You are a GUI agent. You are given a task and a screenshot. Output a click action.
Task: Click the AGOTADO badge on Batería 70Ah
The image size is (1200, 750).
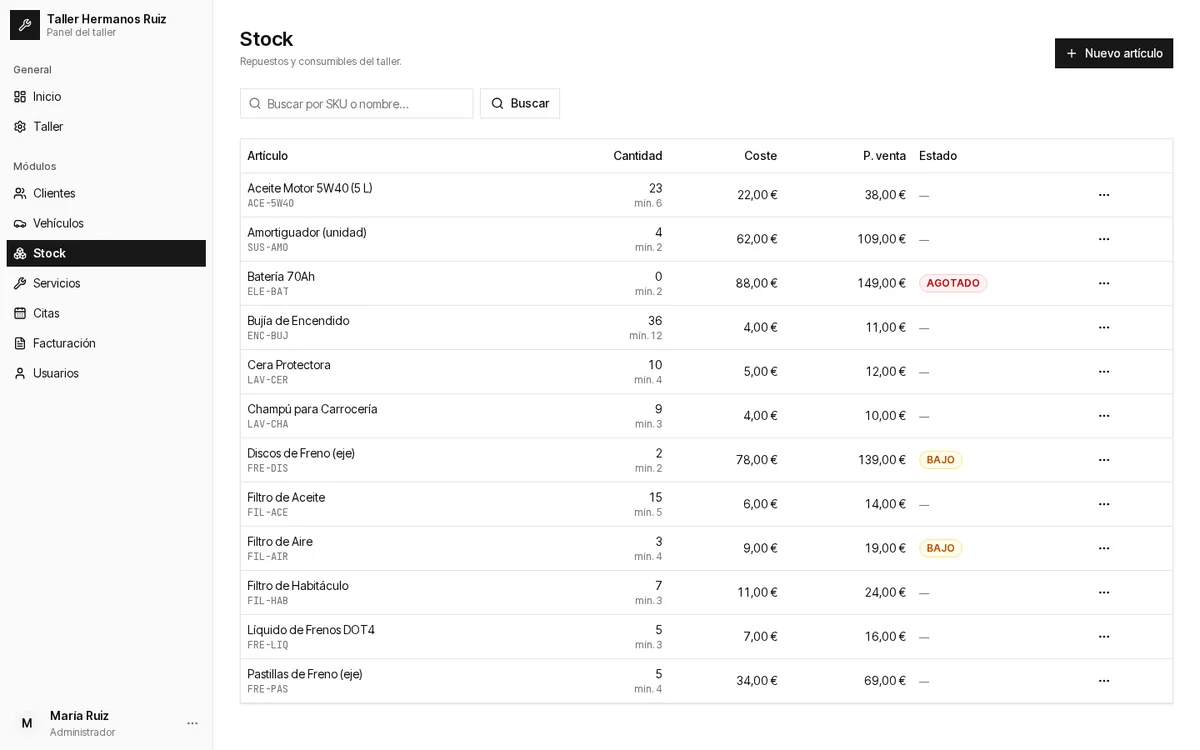click(953, 283)
